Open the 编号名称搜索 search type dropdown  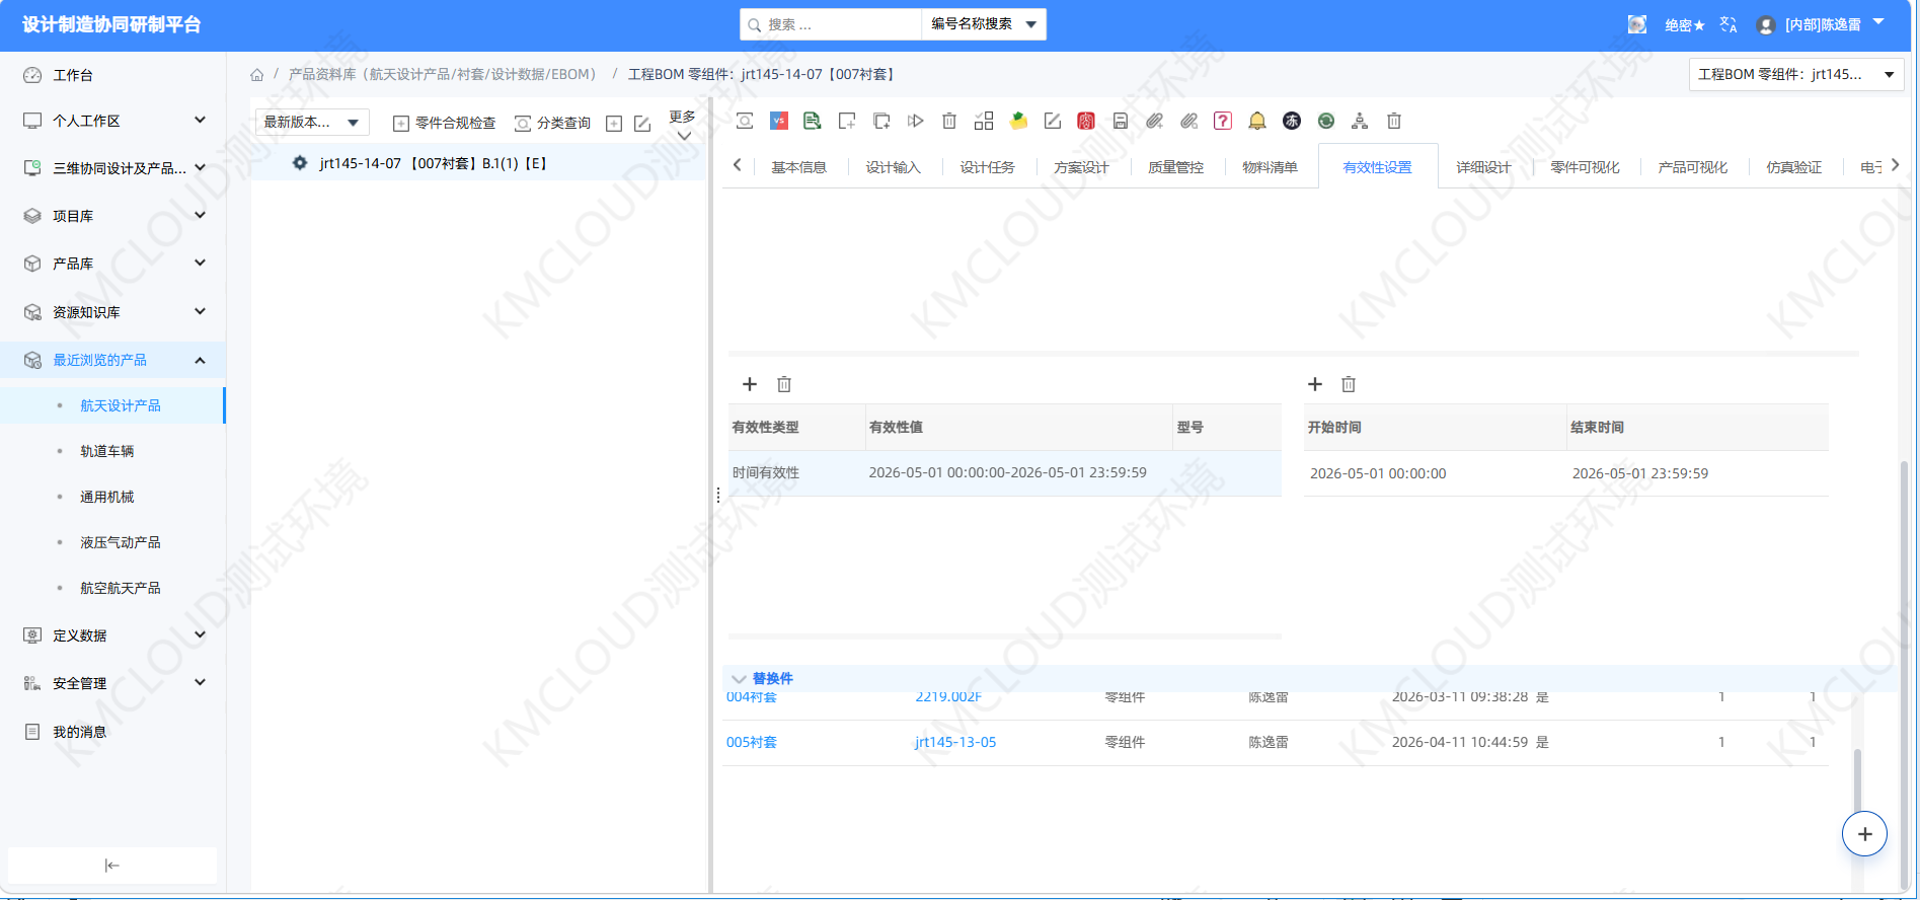(983, 24)
